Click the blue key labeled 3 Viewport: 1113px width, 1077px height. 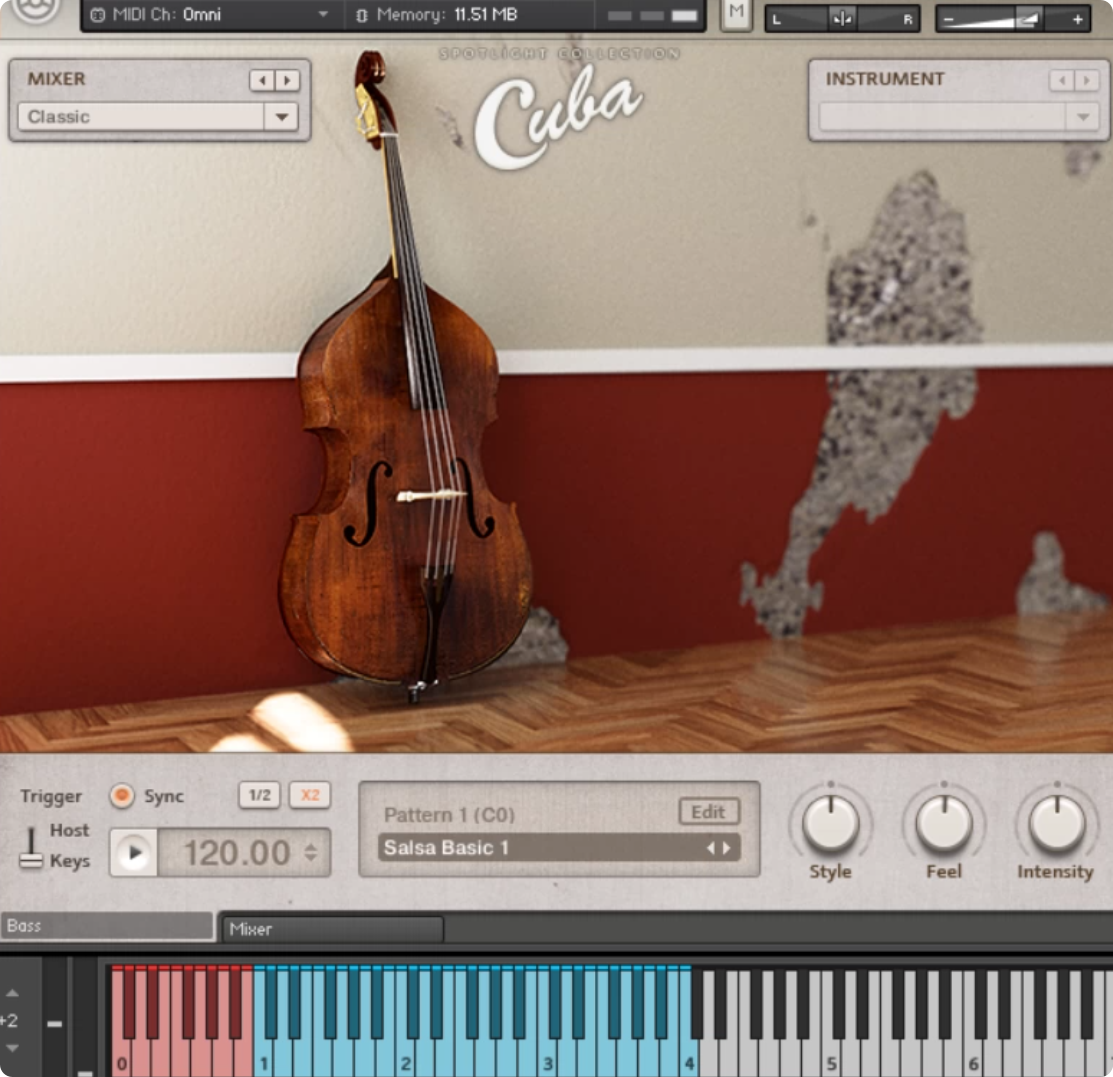[547, 1056]
